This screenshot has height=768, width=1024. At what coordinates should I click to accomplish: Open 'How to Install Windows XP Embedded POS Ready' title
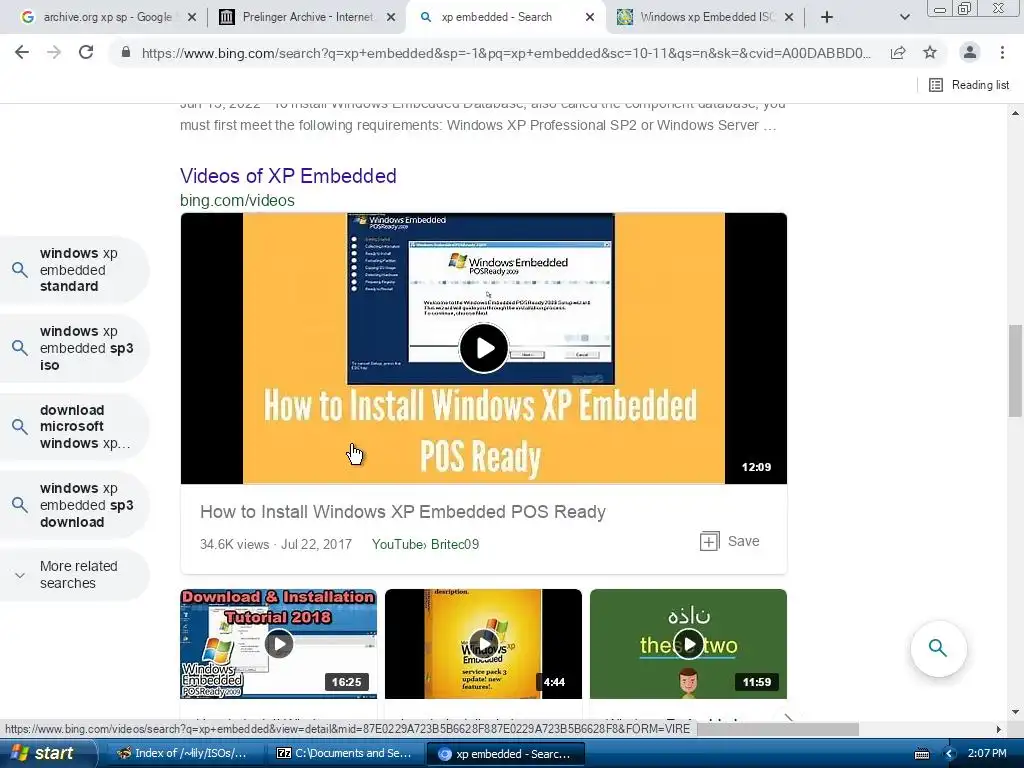click(403, 511)
